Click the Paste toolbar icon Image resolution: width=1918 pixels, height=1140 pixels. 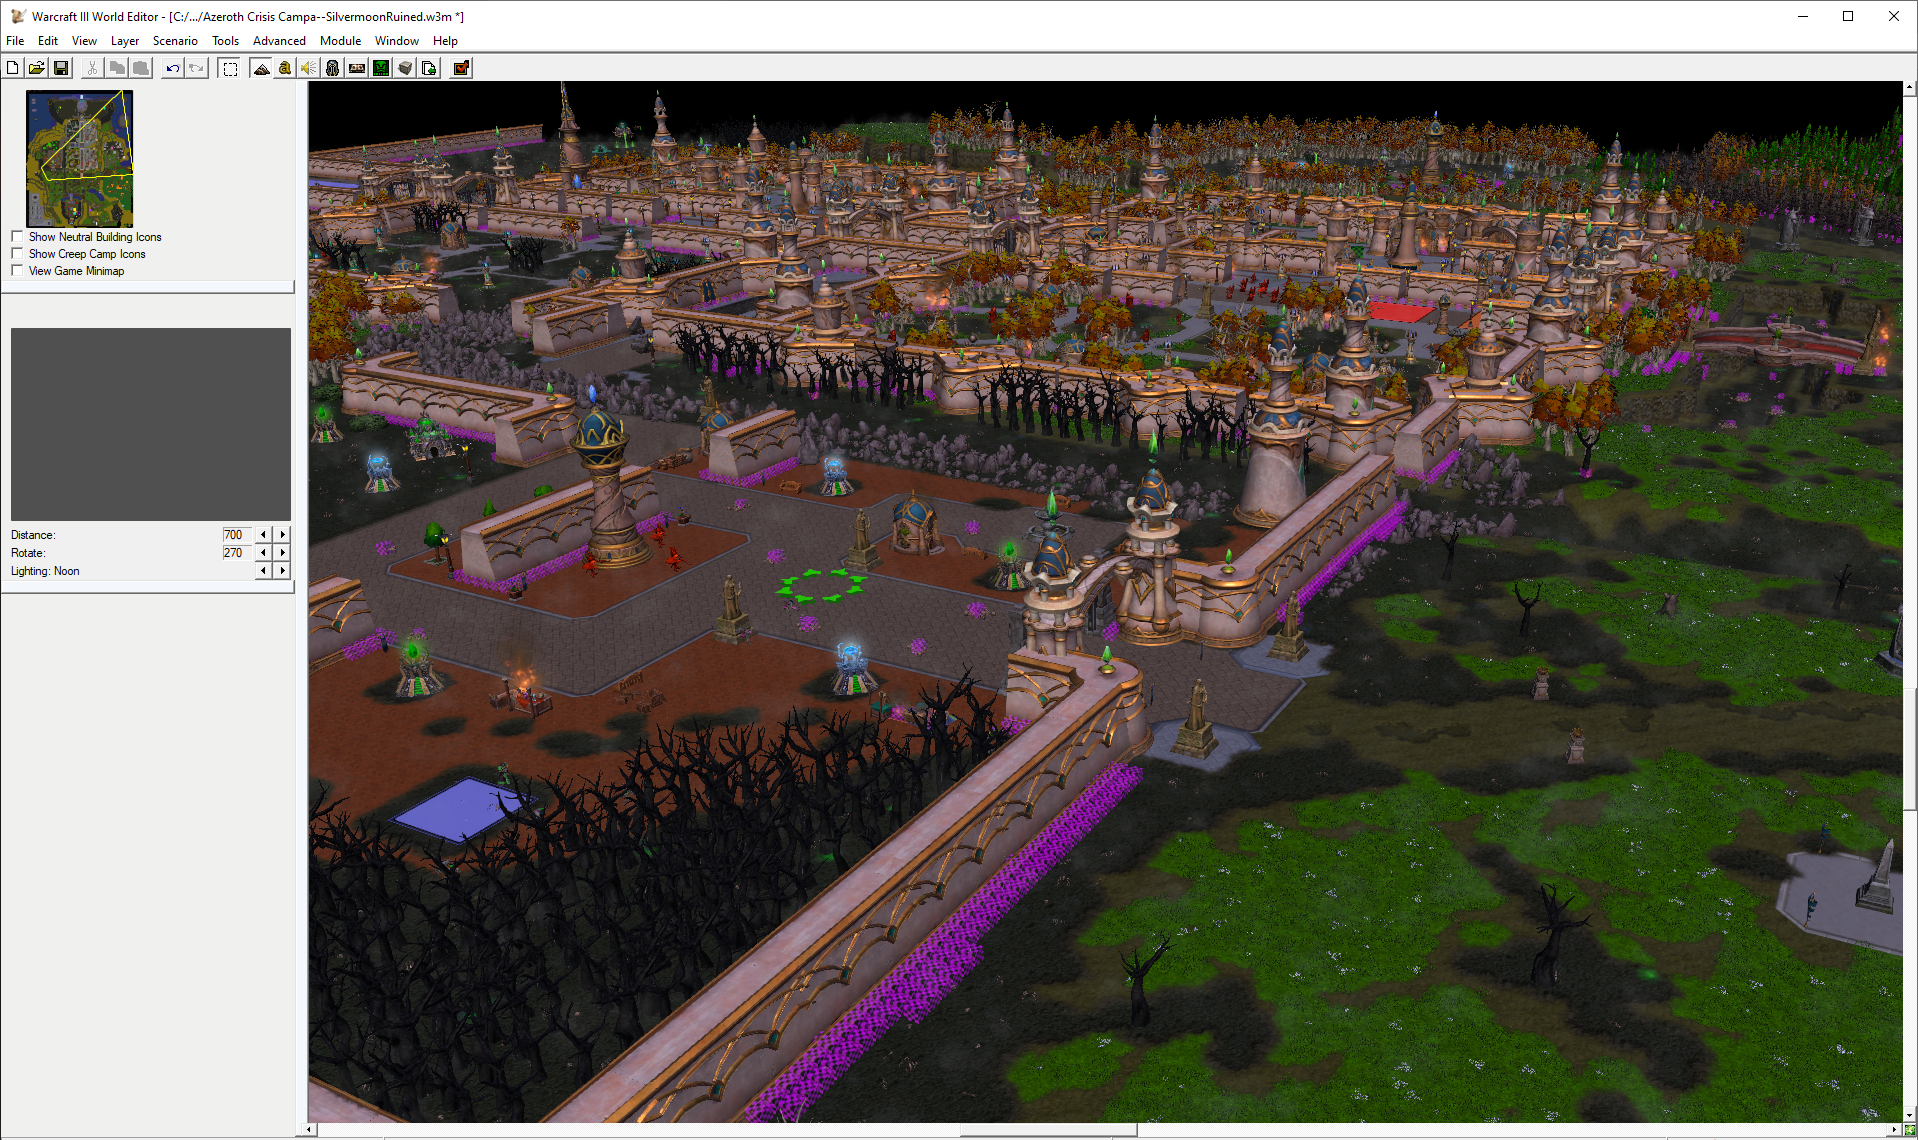point(141,68)
